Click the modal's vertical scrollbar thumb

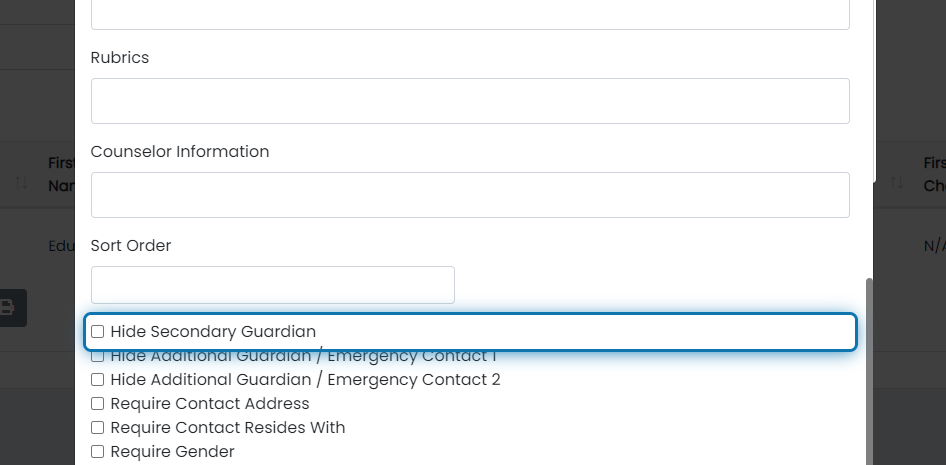[869, 372]
